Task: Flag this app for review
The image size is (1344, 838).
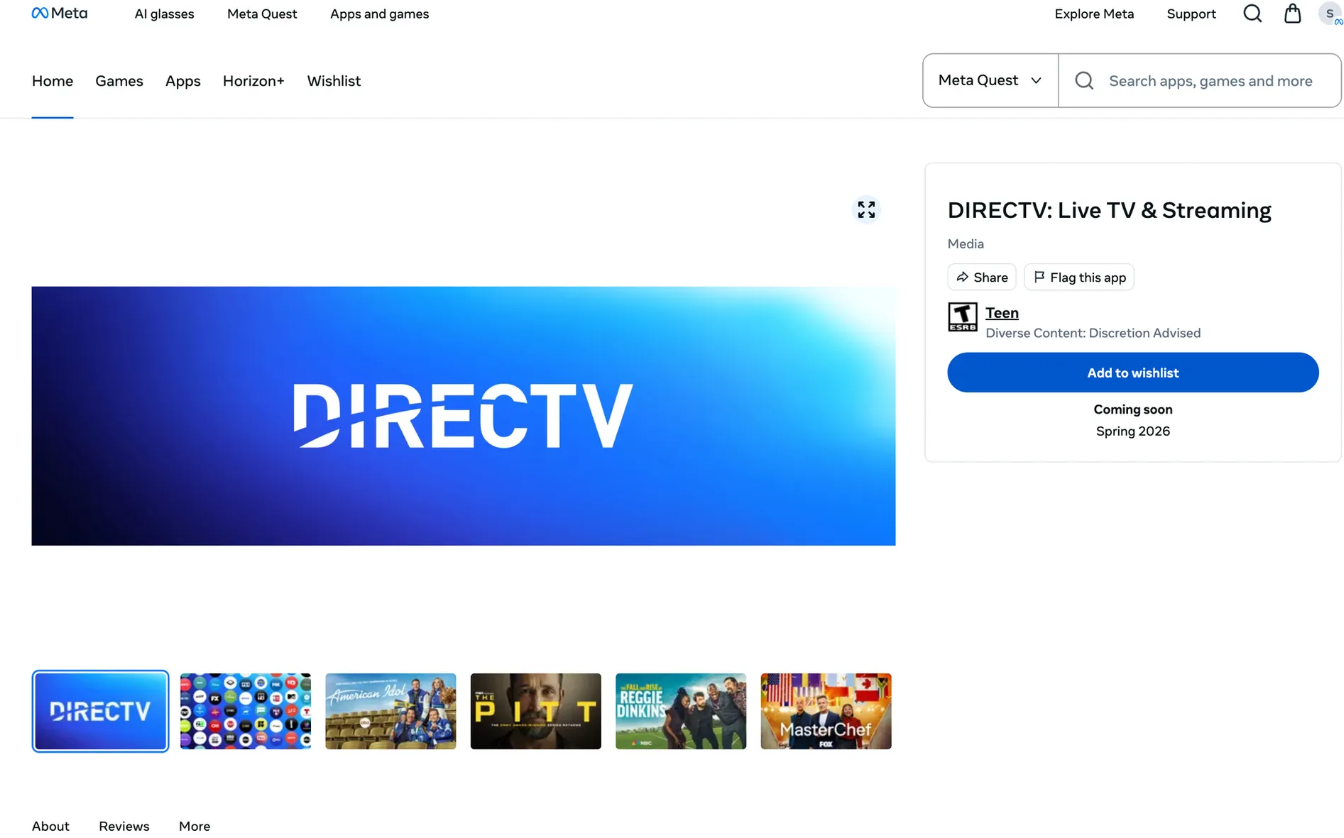Action: pos(1079,277)
